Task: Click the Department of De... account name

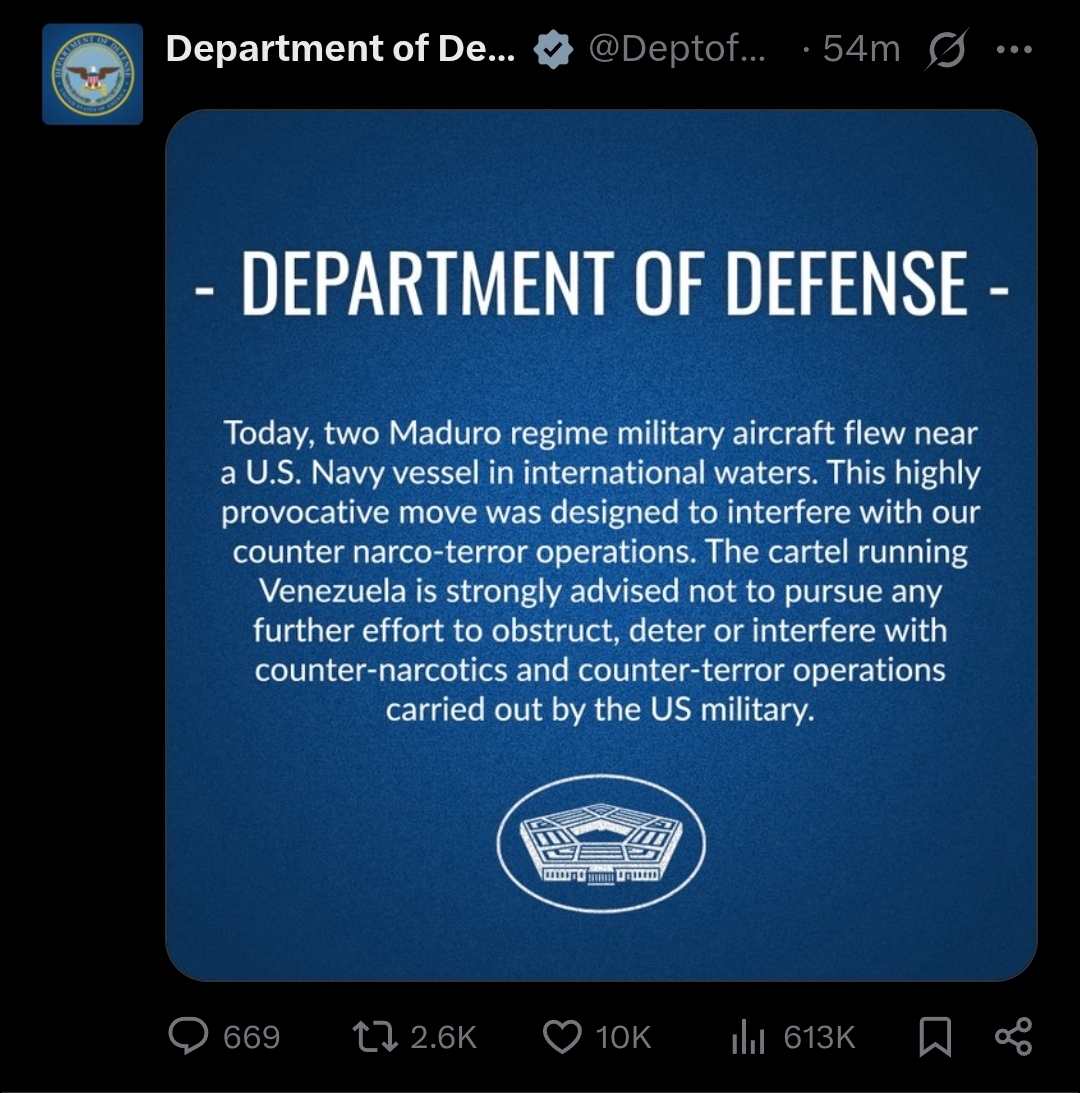Action: coord(340,49)
